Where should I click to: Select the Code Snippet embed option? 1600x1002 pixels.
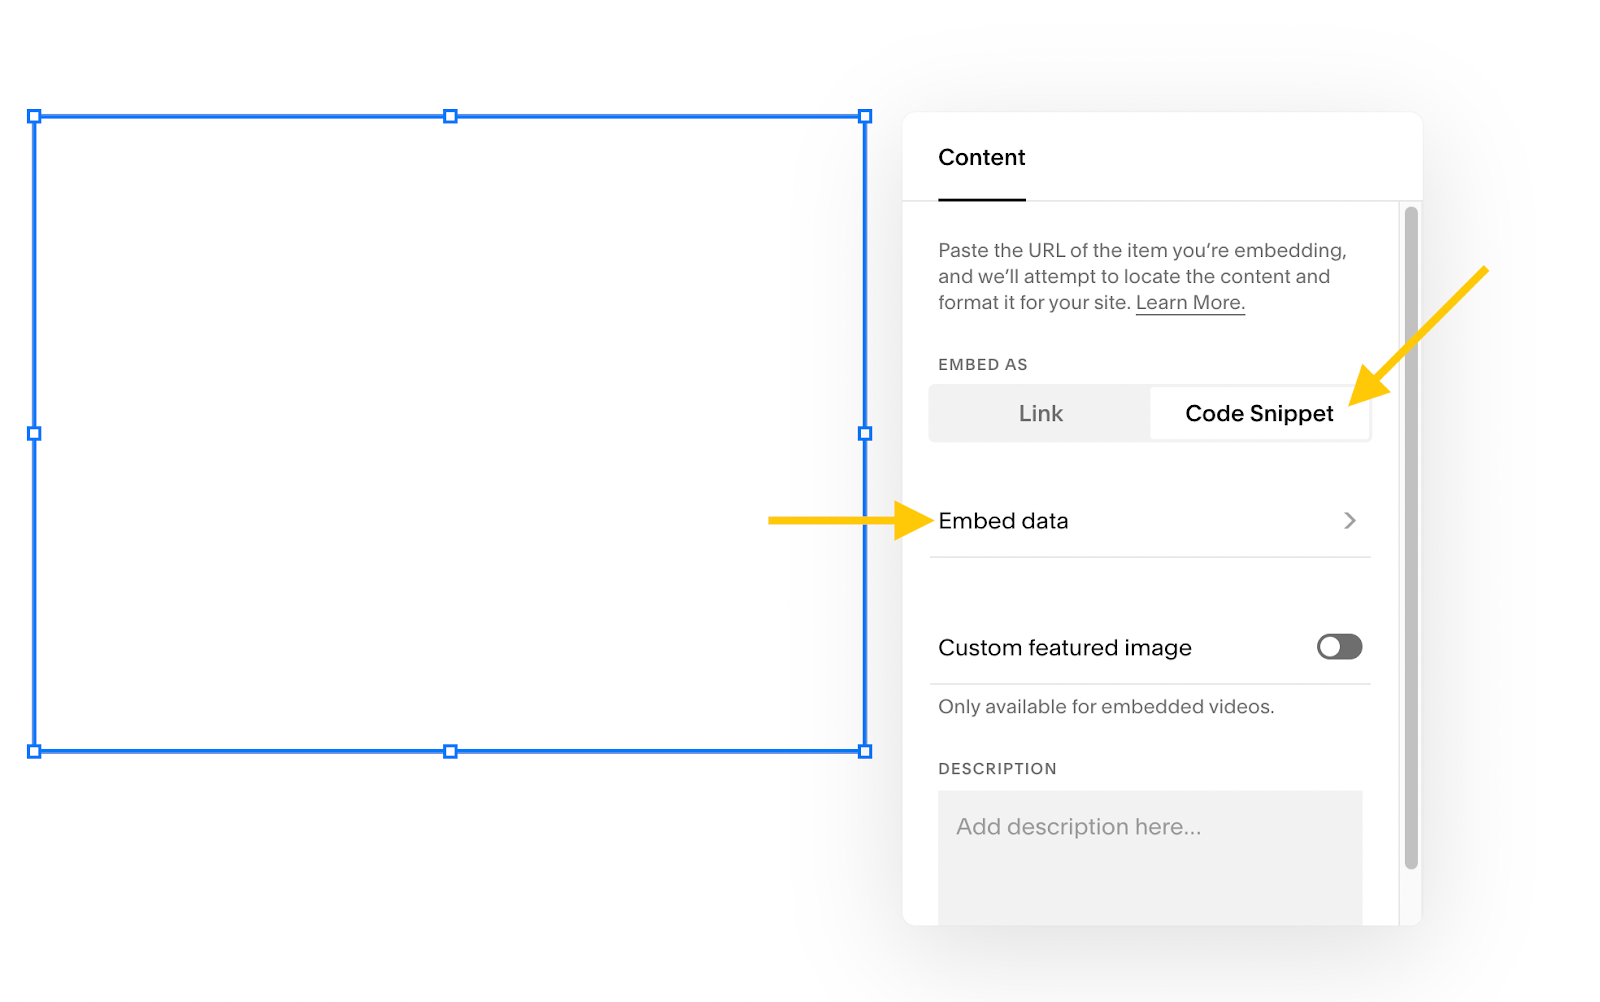click(1259, 413)
